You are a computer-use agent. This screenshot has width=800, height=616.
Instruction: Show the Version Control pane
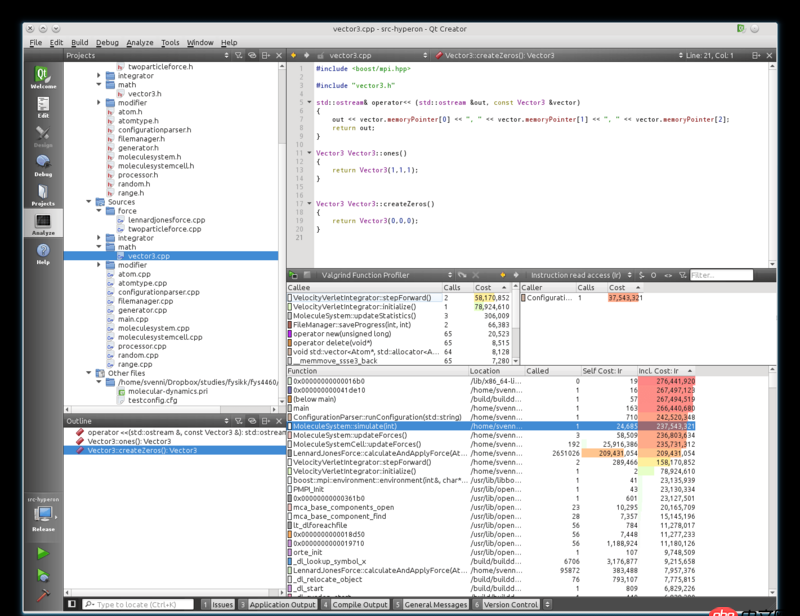[506, 604]
